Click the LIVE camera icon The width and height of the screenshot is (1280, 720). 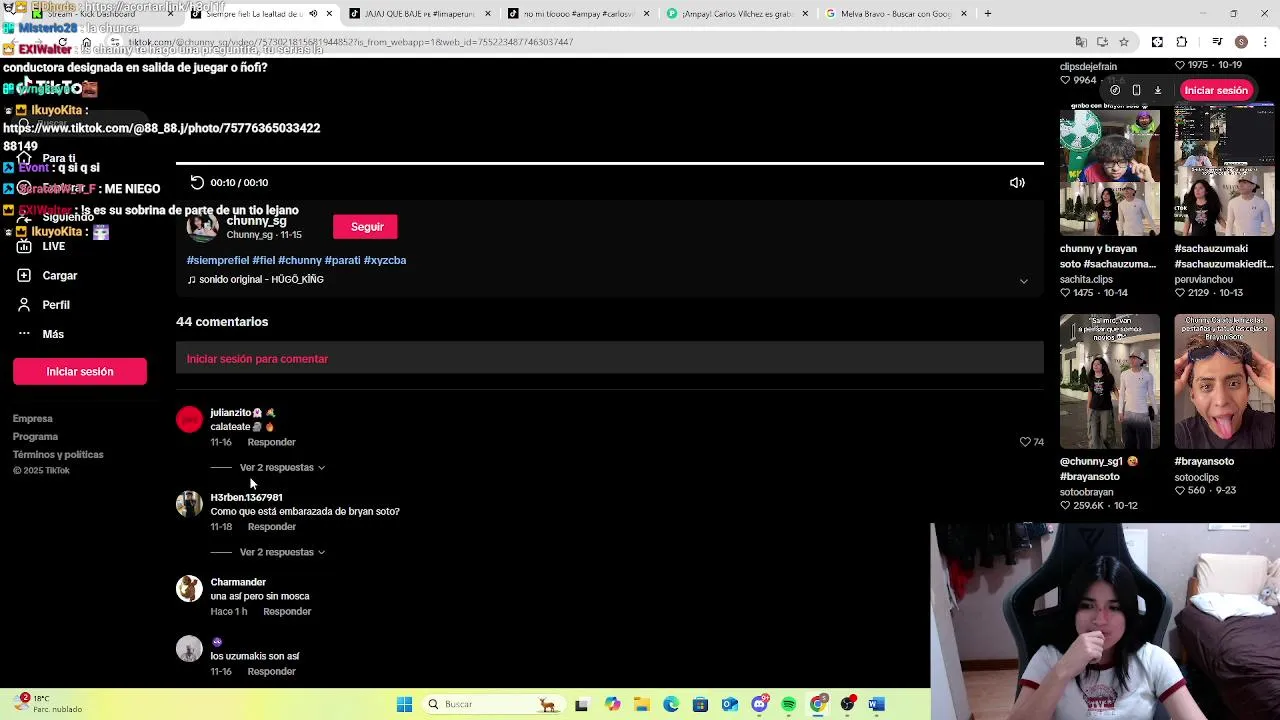(x=24, y=246)
